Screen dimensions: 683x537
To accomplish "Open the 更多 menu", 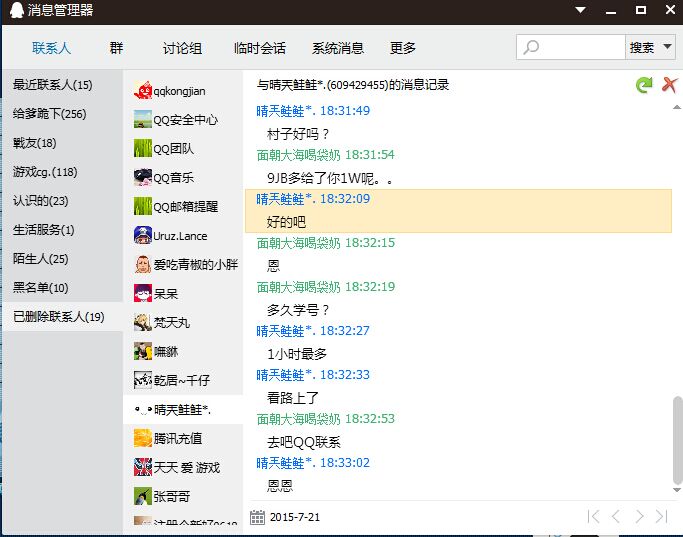I will pos(403,48).
